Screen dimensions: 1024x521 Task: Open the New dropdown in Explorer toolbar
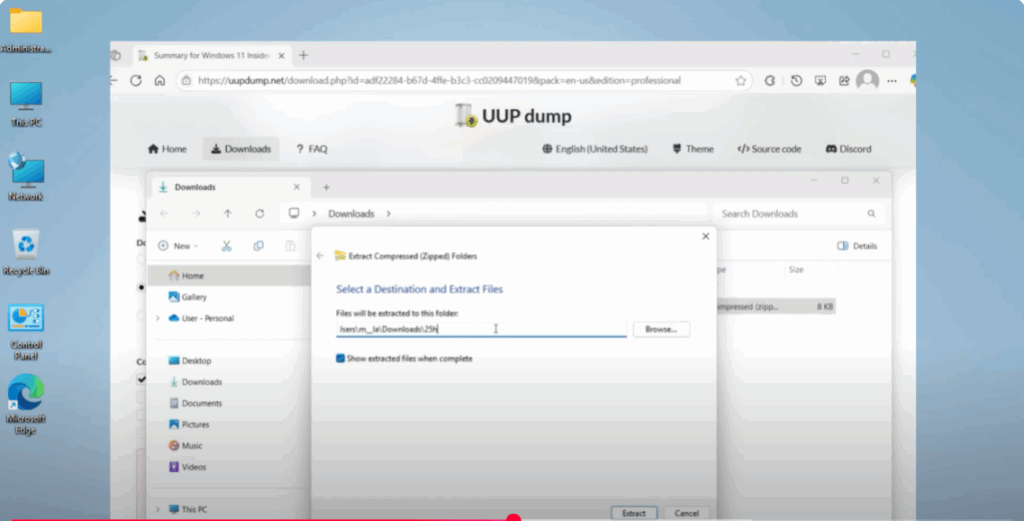tap(178, 245)
